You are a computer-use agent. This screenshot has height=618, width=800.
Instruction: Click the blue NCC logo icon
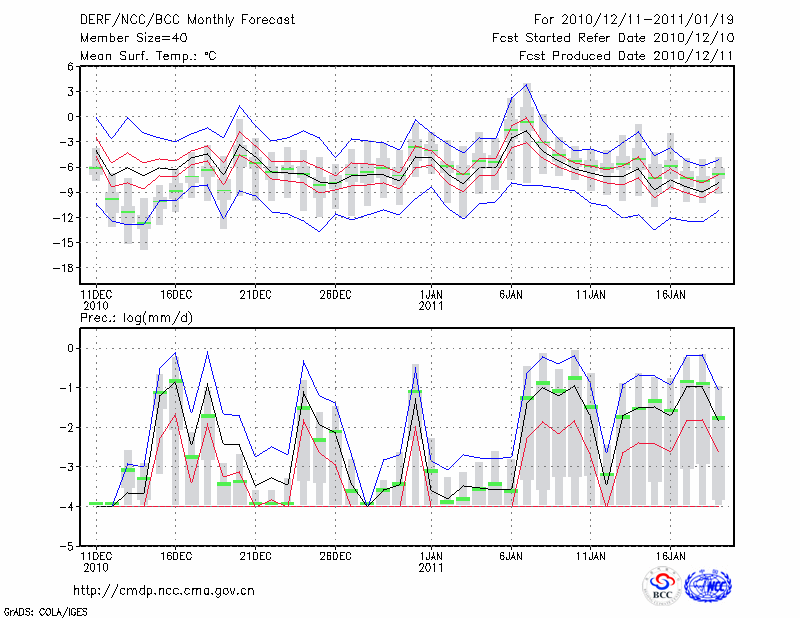click(707, 585)
